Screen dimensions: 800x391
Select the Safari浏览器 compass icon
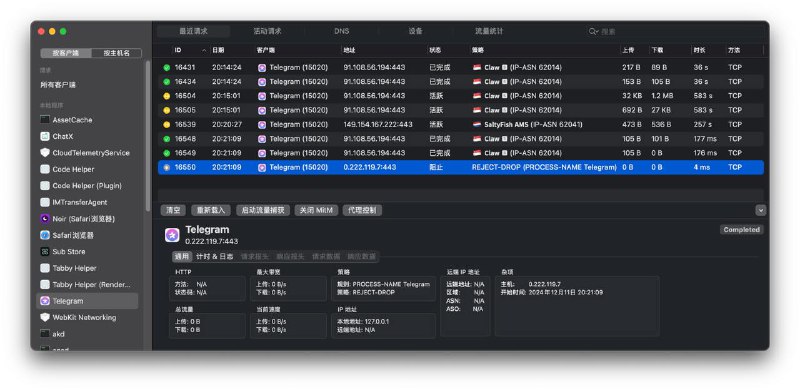pos(44,235)
